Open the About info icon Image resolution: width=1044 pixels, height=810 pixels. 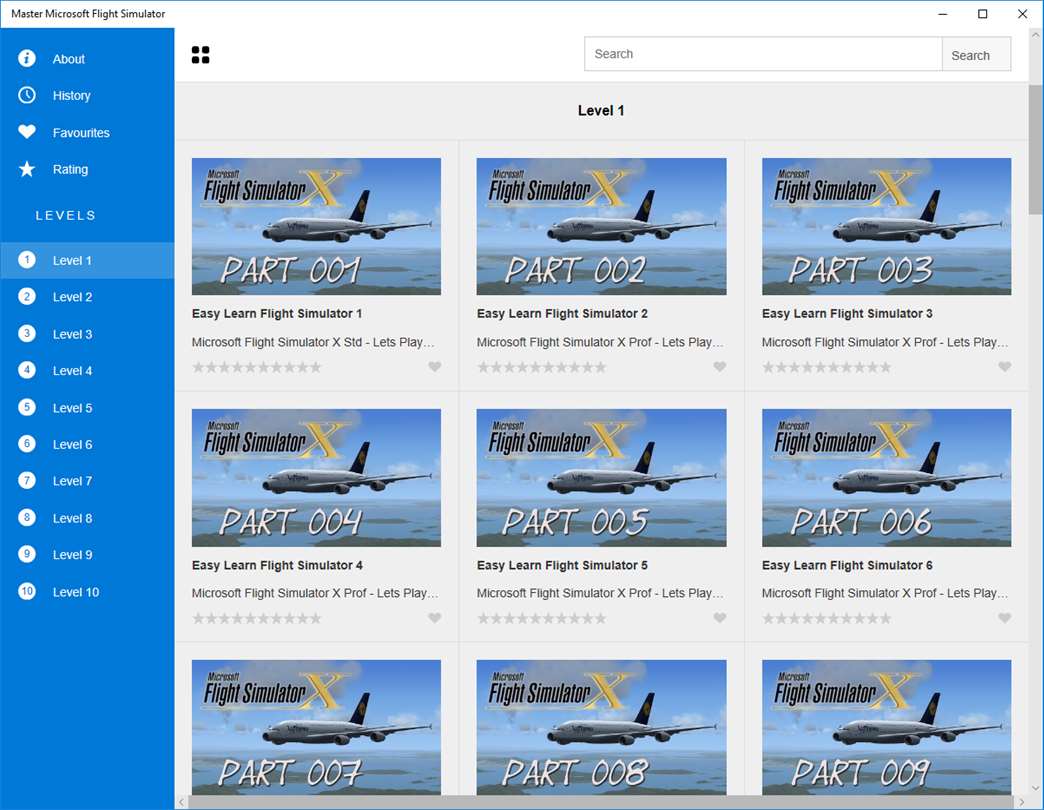point(27,59)
